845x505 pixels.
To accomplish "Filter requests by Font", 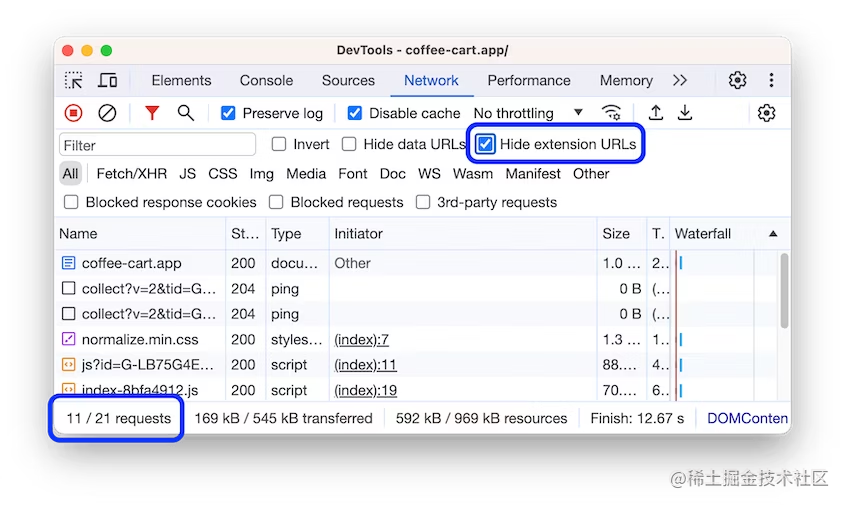I will click(352, 174).
